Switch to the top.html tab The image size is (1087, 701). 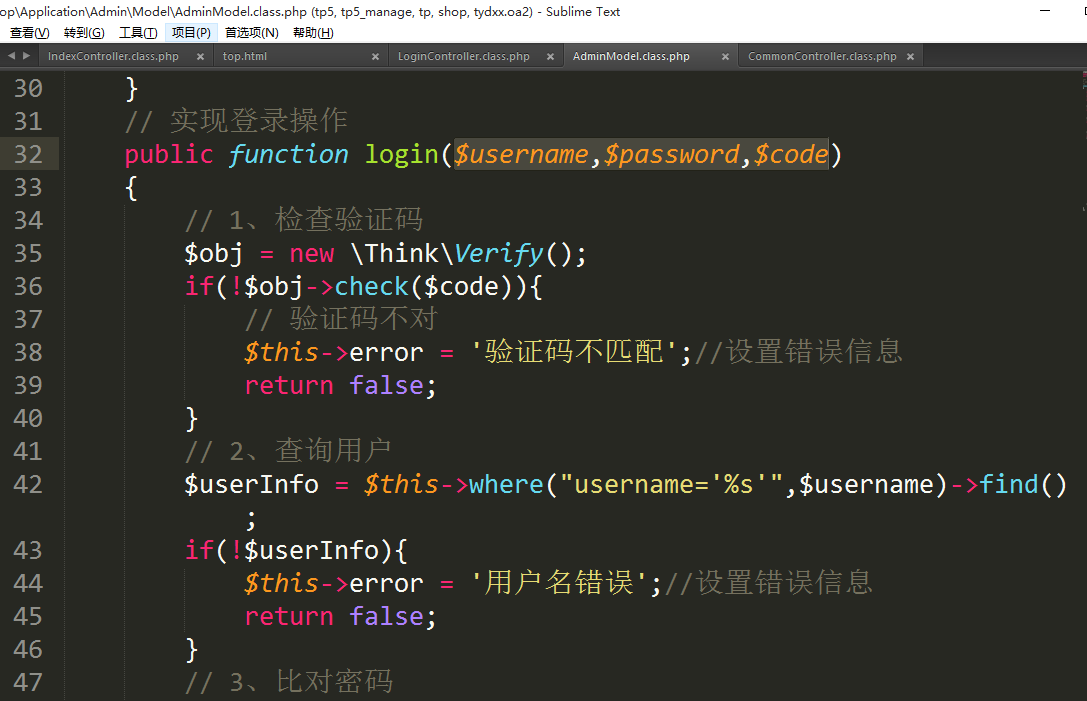point(245,57)
